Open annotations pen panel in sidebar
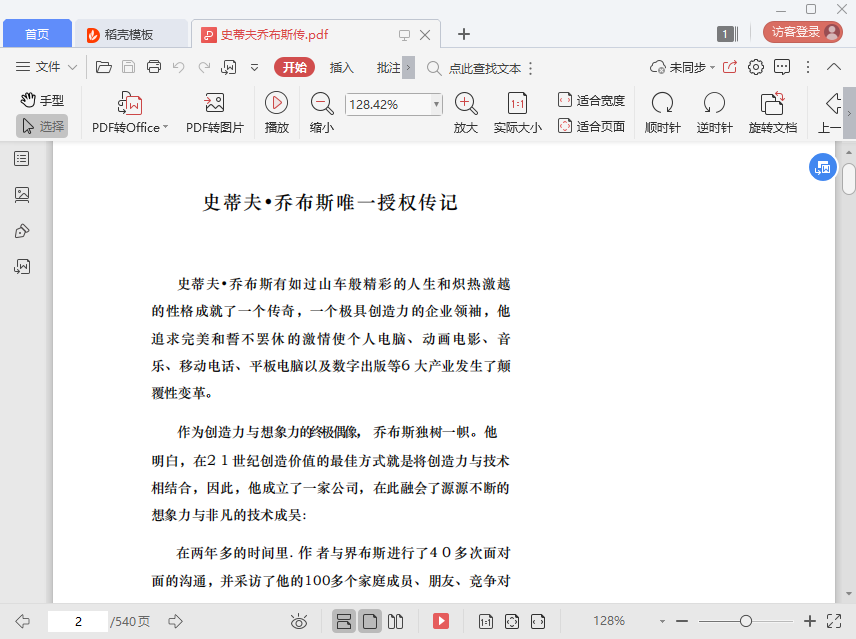856x639 pixels. point(22,231)
